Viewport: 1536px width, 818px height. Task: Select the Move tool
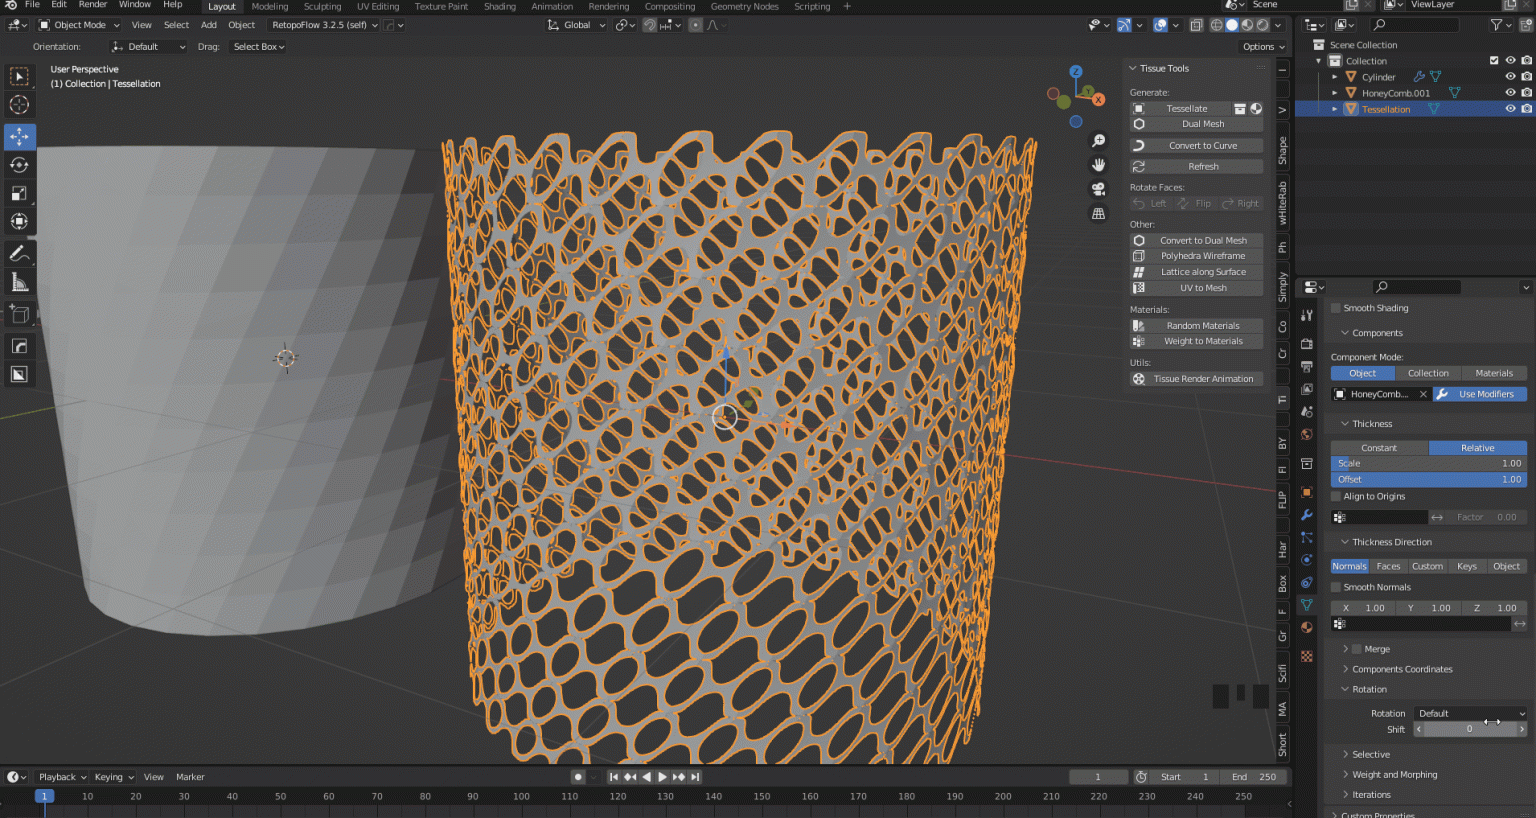[19, 136]
